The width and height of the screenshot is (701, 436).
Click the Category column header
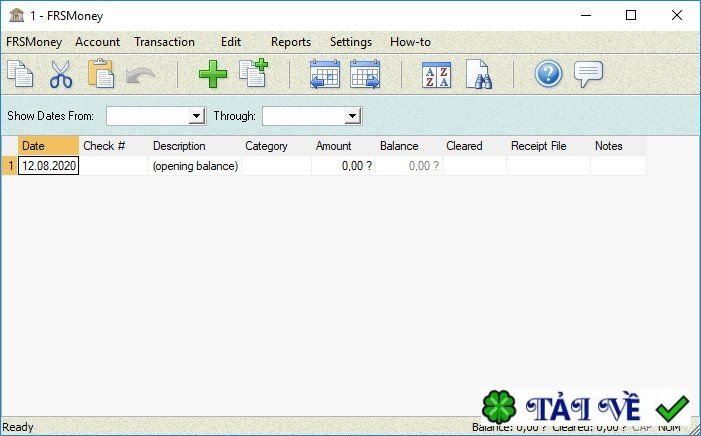tap(276, 146)
